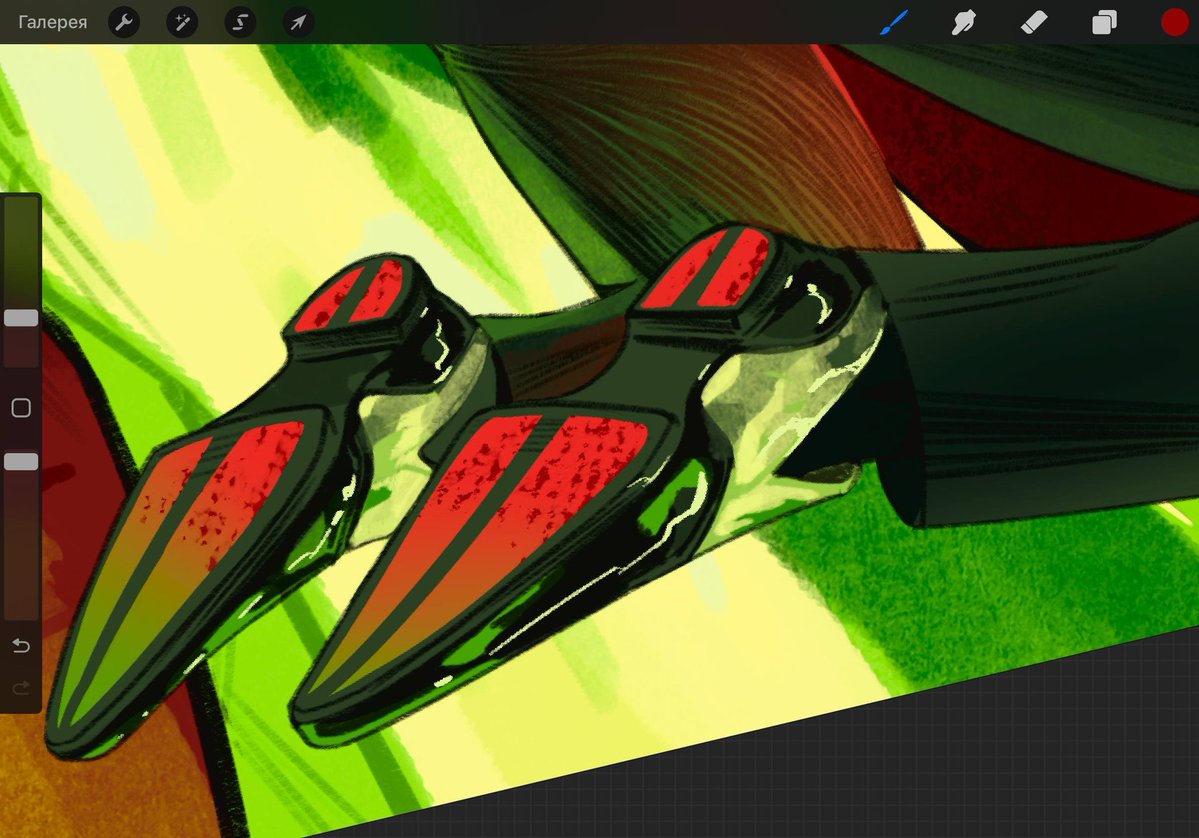Open the Layers panel icon
Viewport: 1199px width, 838px height.
tap(1104, 22)
